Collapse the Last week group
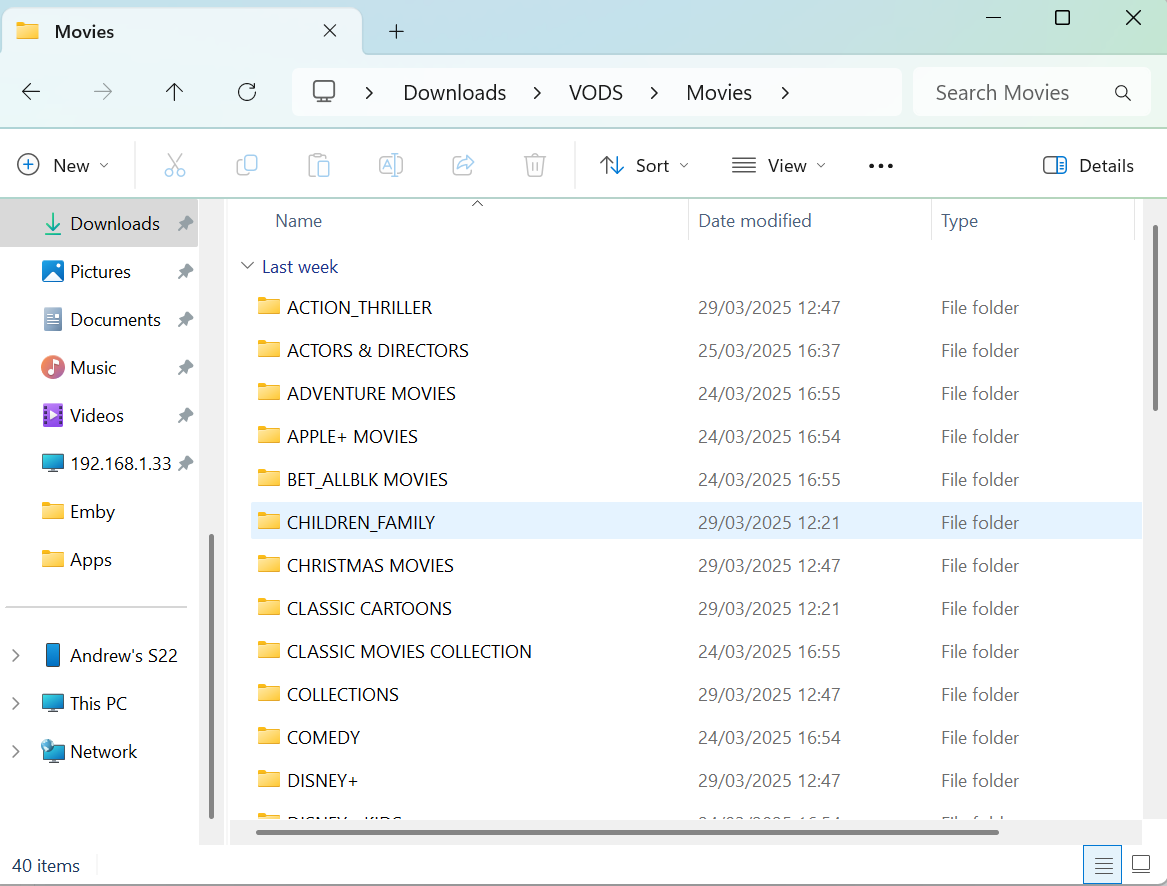 (246, 267)
